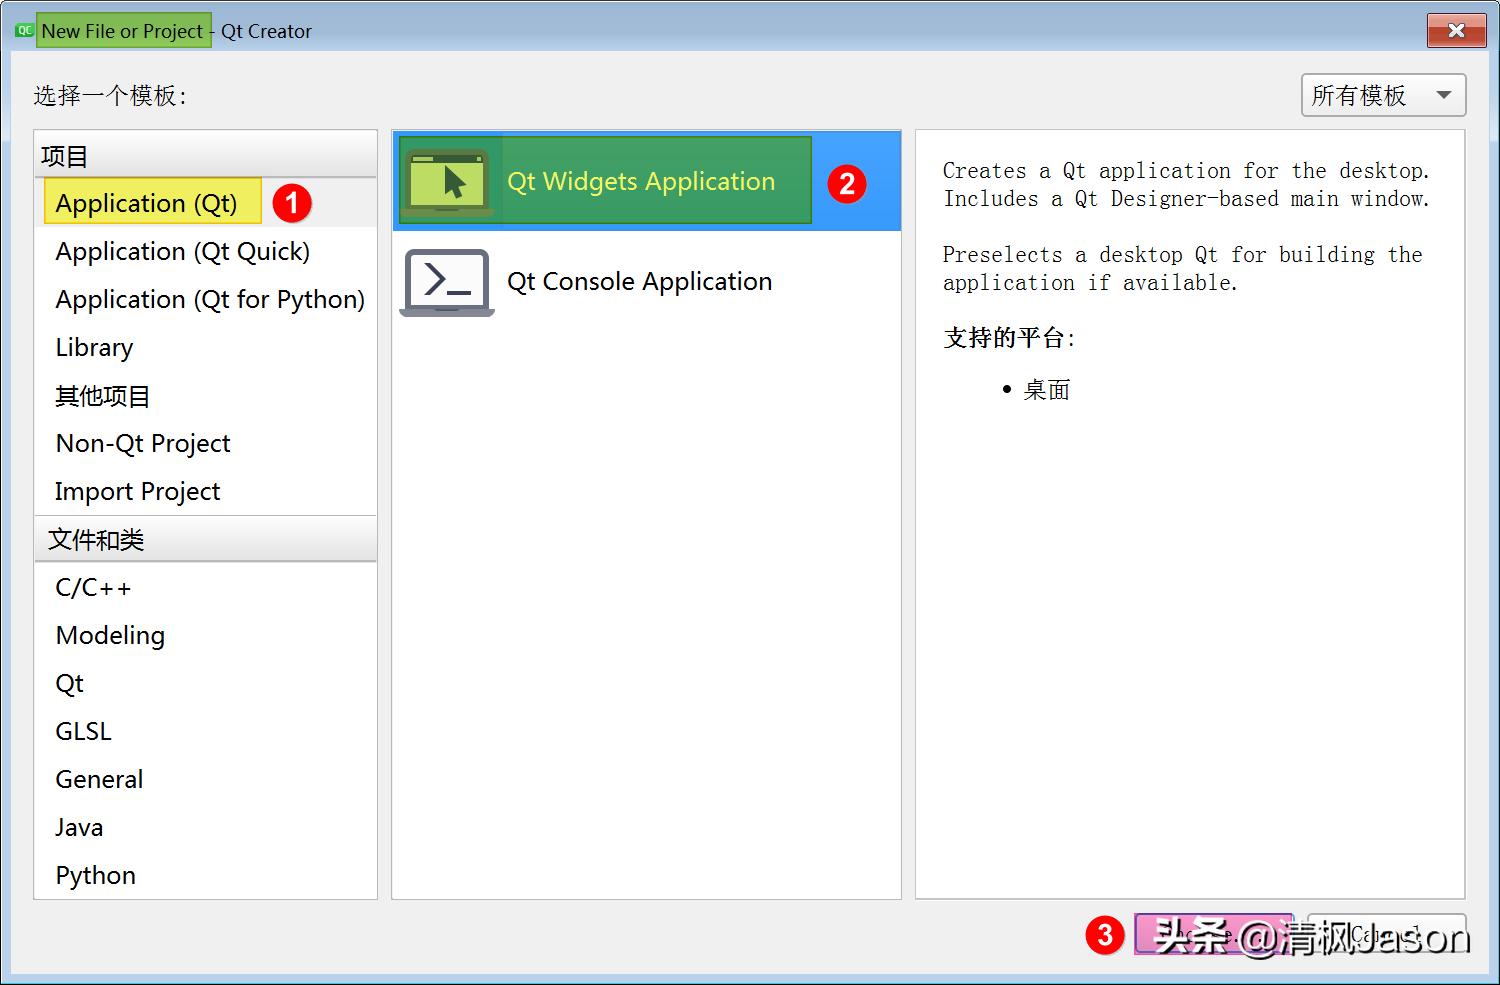Click the Qt Console Application terminal icon
The height and width of the screenshot is (985, 1500).
pos(447,283)
